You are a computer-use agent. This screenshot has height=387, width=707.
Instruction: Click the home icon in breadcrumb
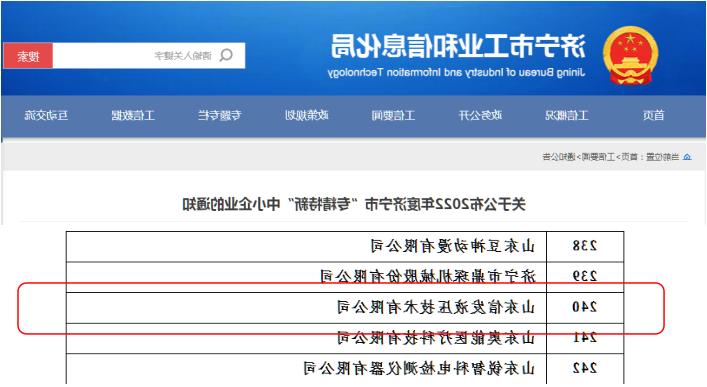tap(687, 157)
